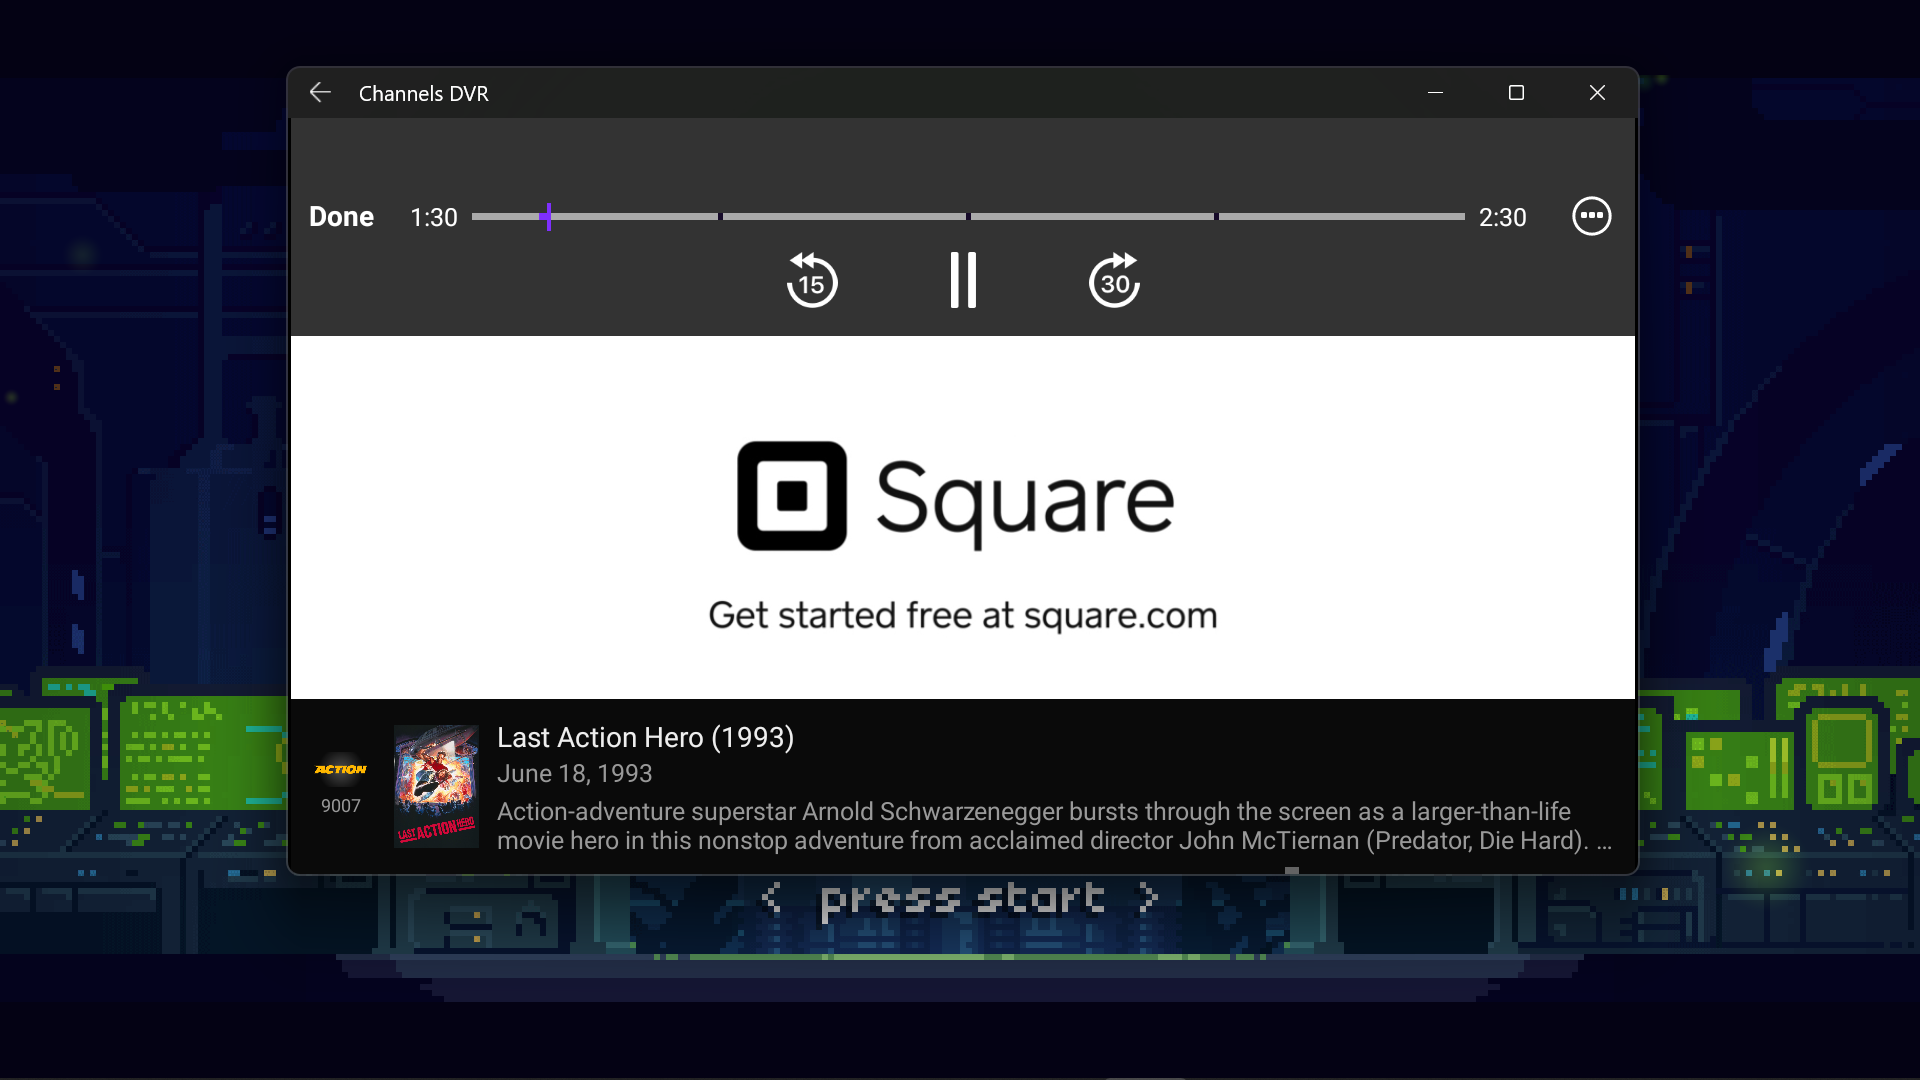This screenshot has width=1920, height=1080.
Task: Maximize the Channels DVR window
Action: click(x=1516, y=93)
